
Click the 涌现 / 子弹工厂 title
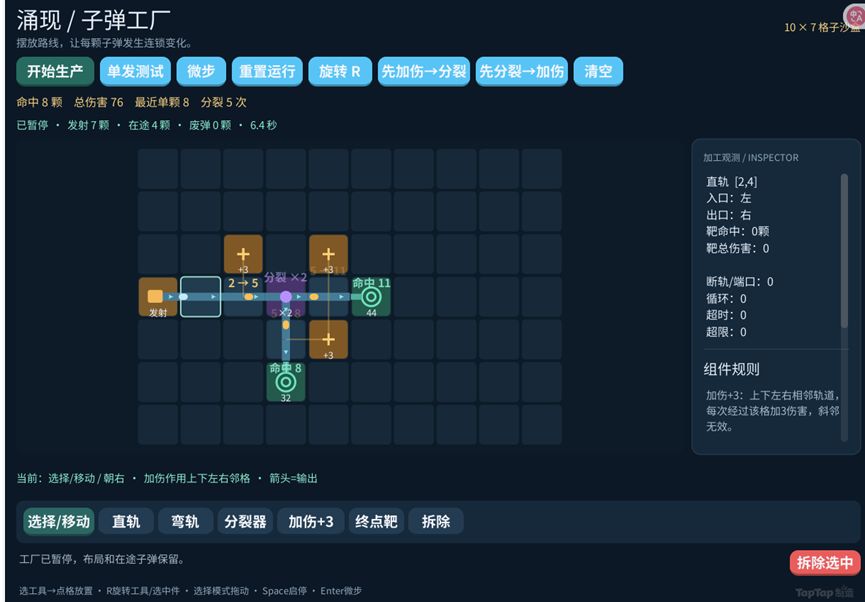pyautogui.click(x=94, y=20)
